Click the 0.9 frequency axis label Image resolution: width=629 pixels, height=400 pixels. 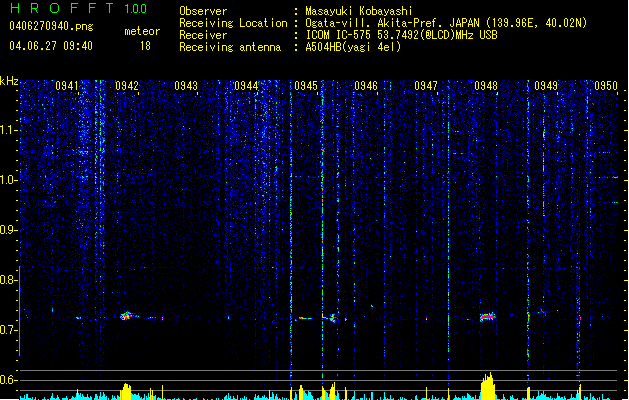pyautogui.click(x=9, y=230)
